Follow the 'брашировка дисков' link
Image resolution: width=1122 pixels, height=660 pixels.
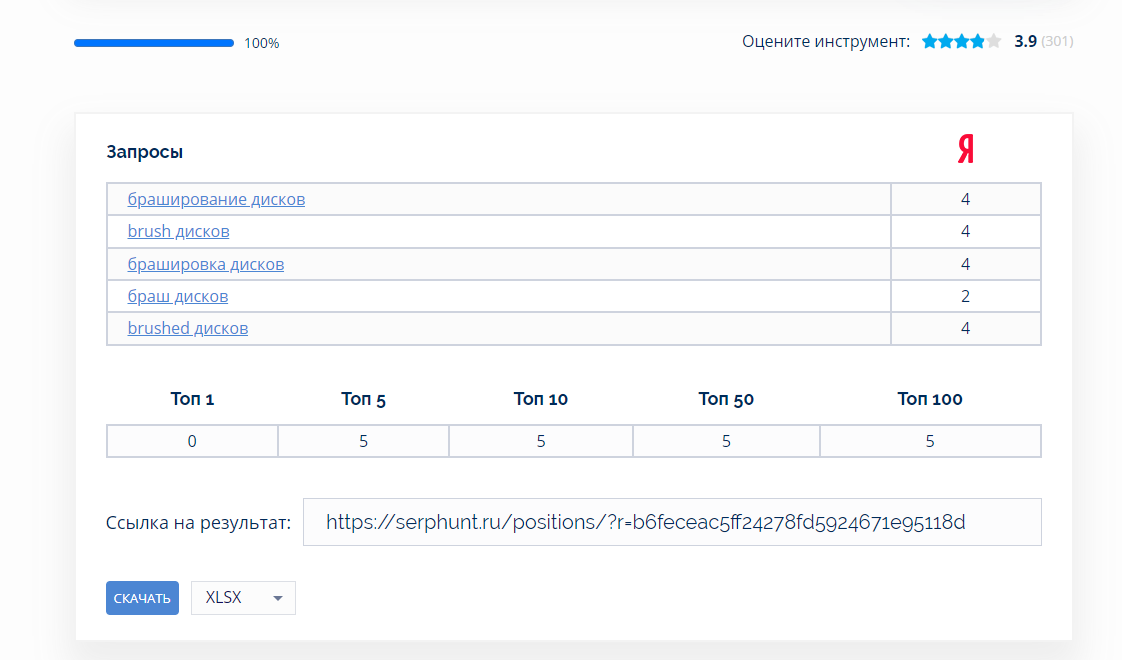point(205,264)
